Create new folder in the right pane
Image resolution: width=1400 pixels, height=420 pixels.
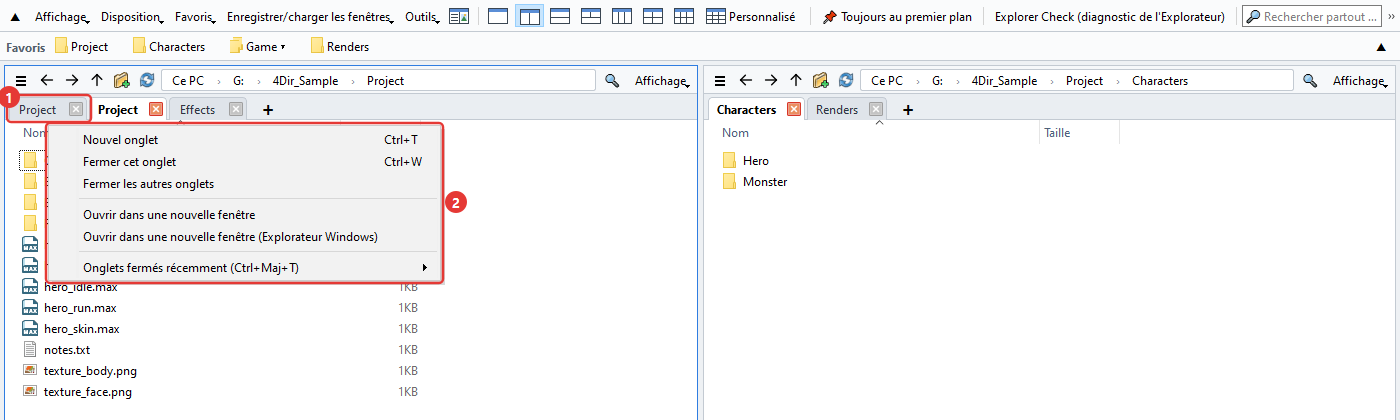[821, 81]
